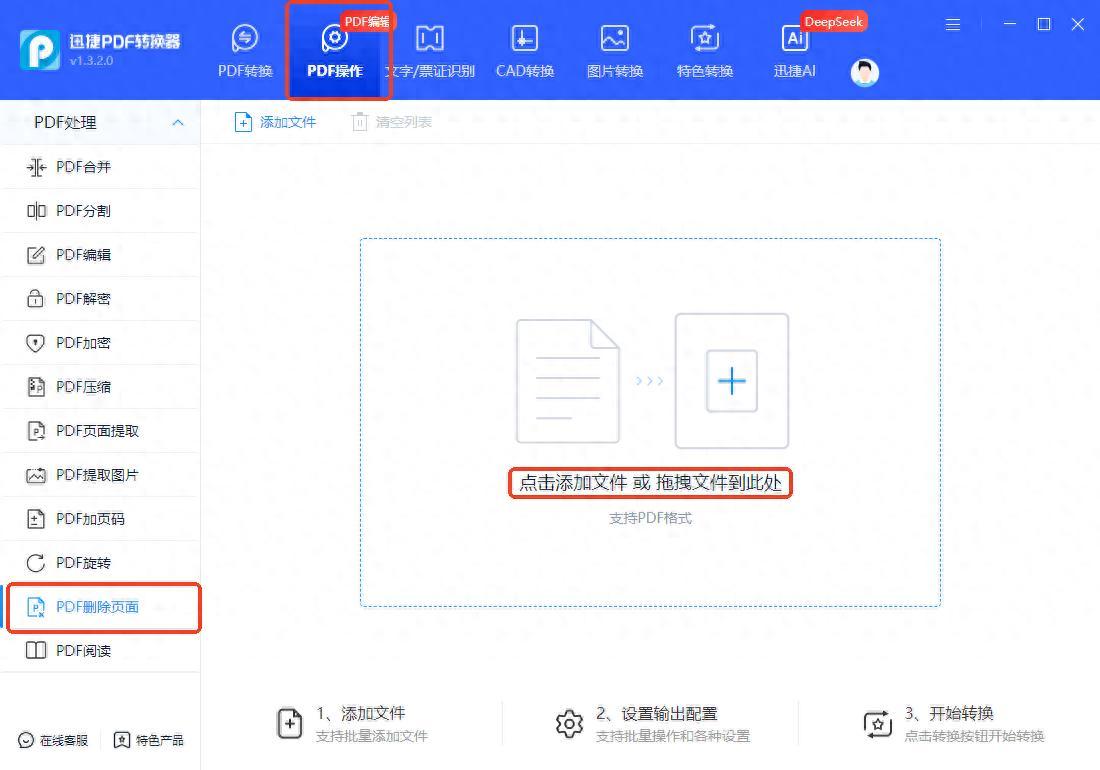Open PDF压缩 sidebar item
This screenshot has height=770, width=1100.
point(83,387)
